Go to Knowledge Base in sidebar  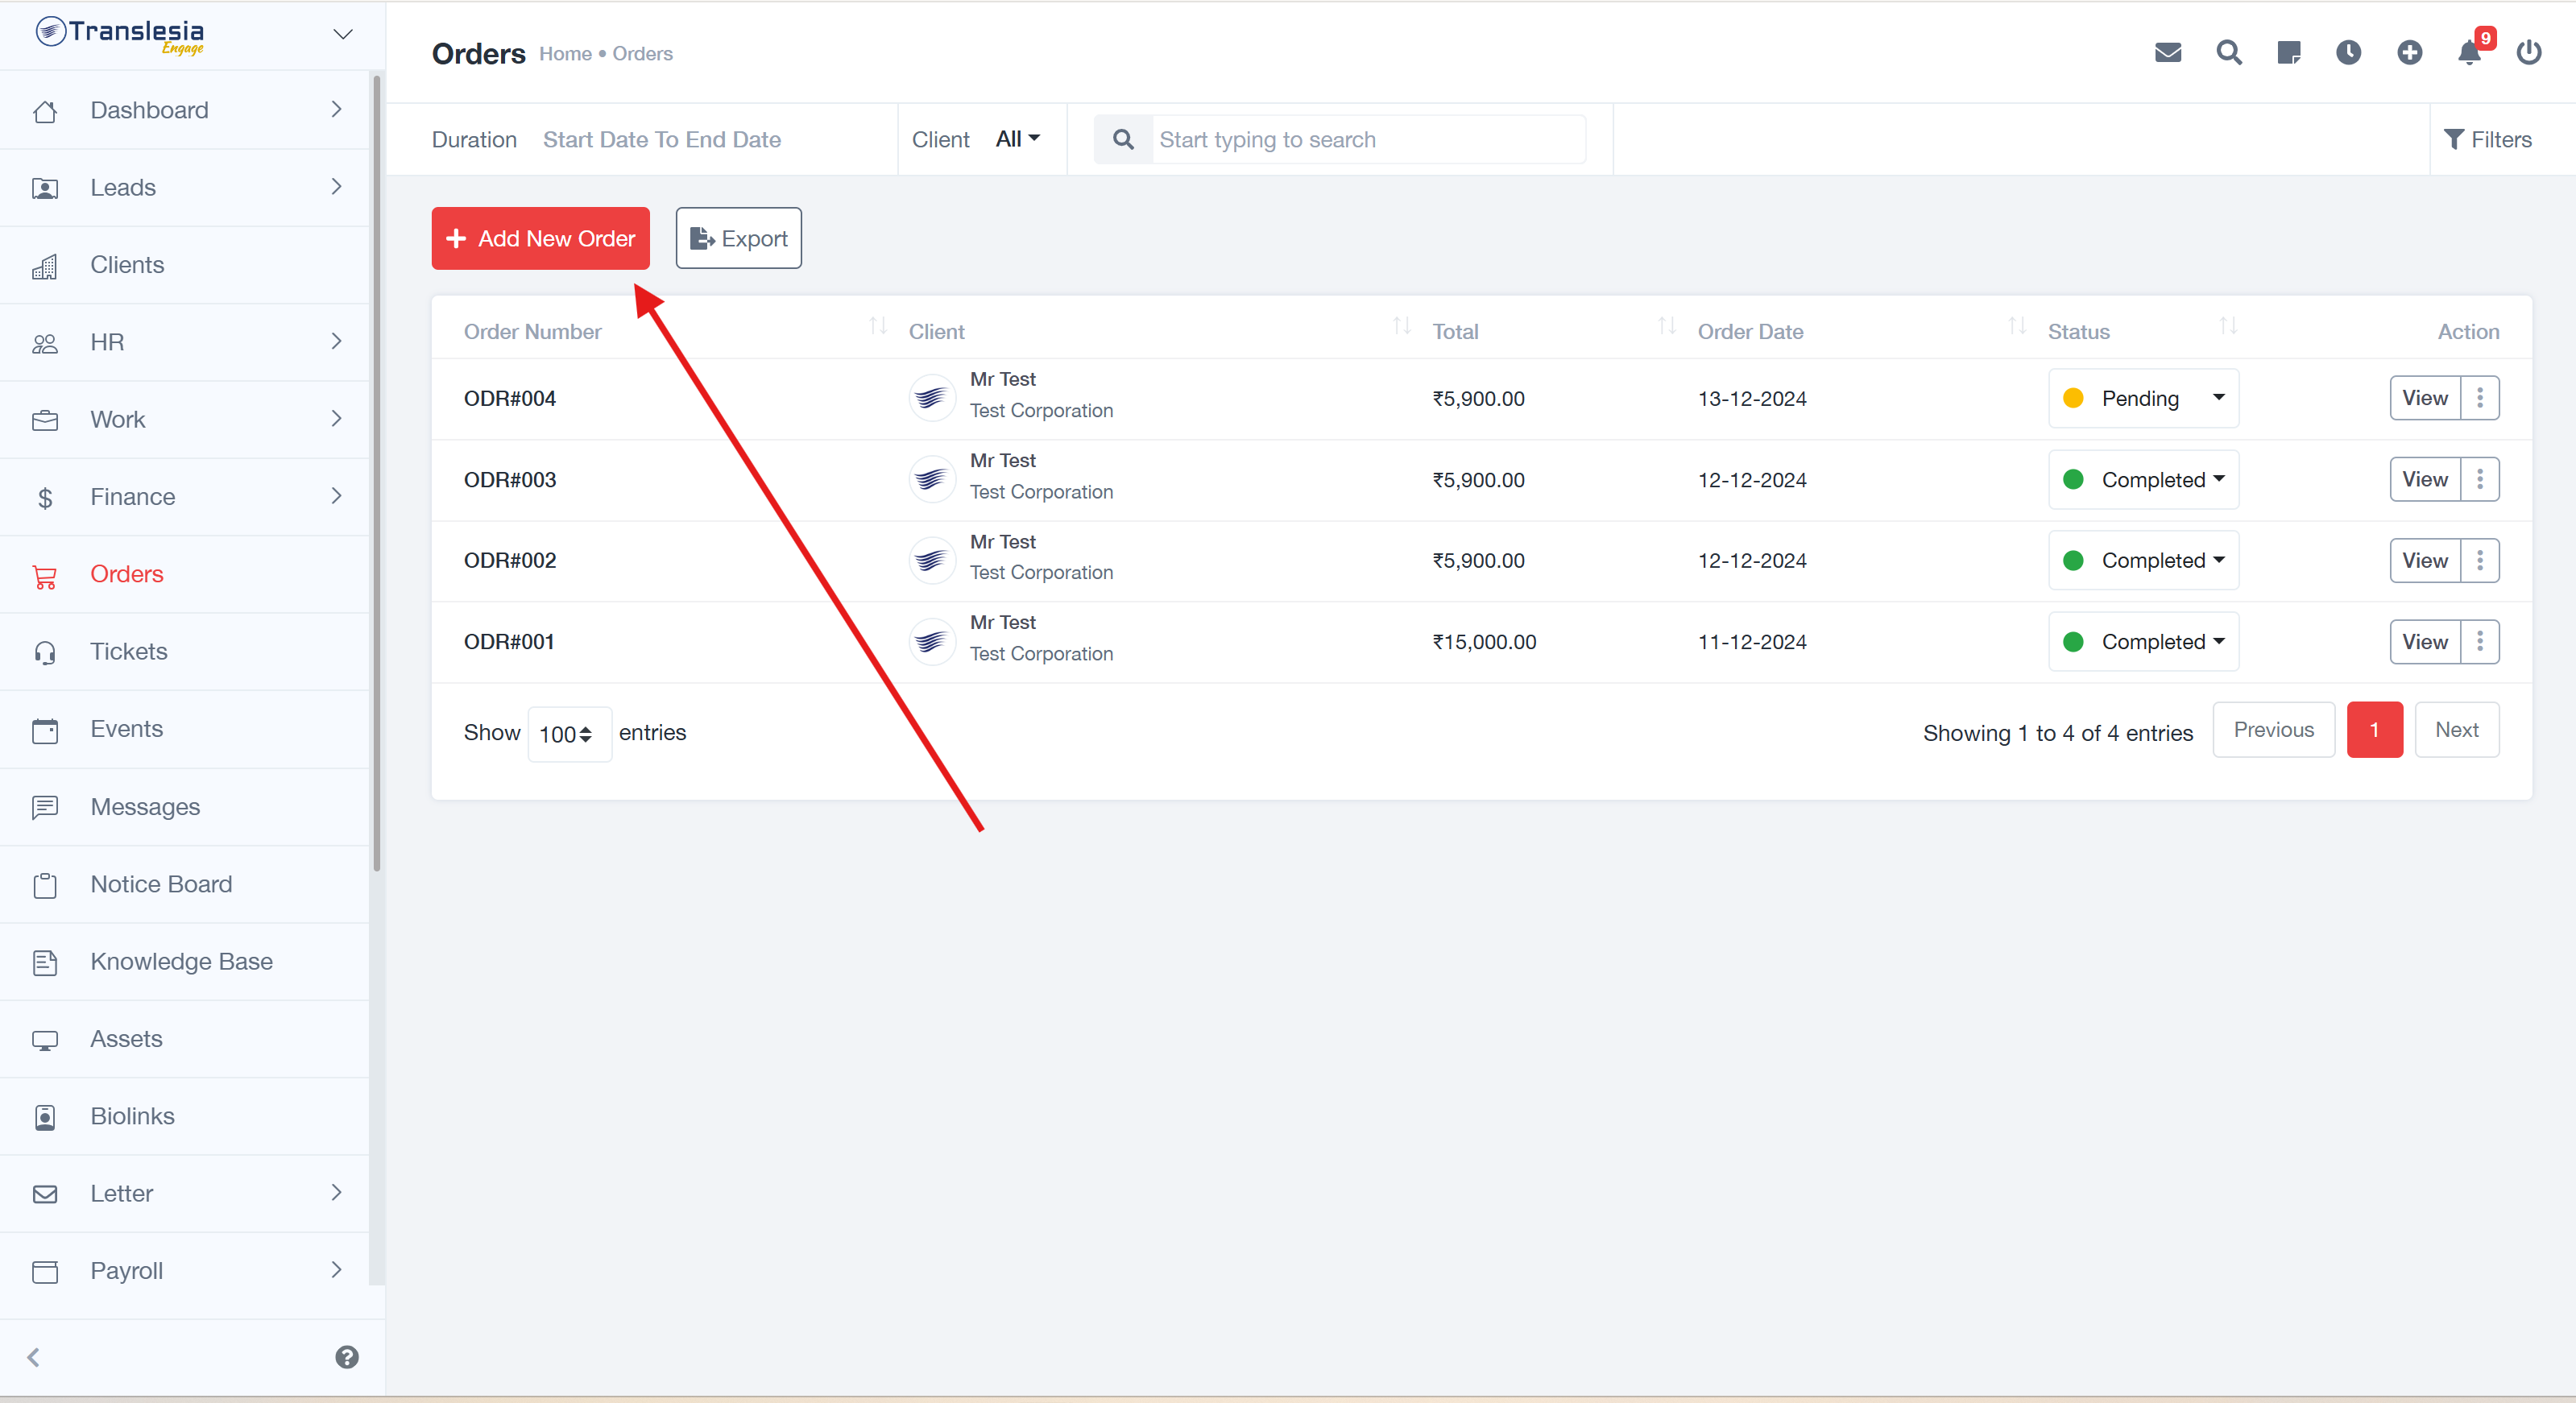(x=181, y=961)
